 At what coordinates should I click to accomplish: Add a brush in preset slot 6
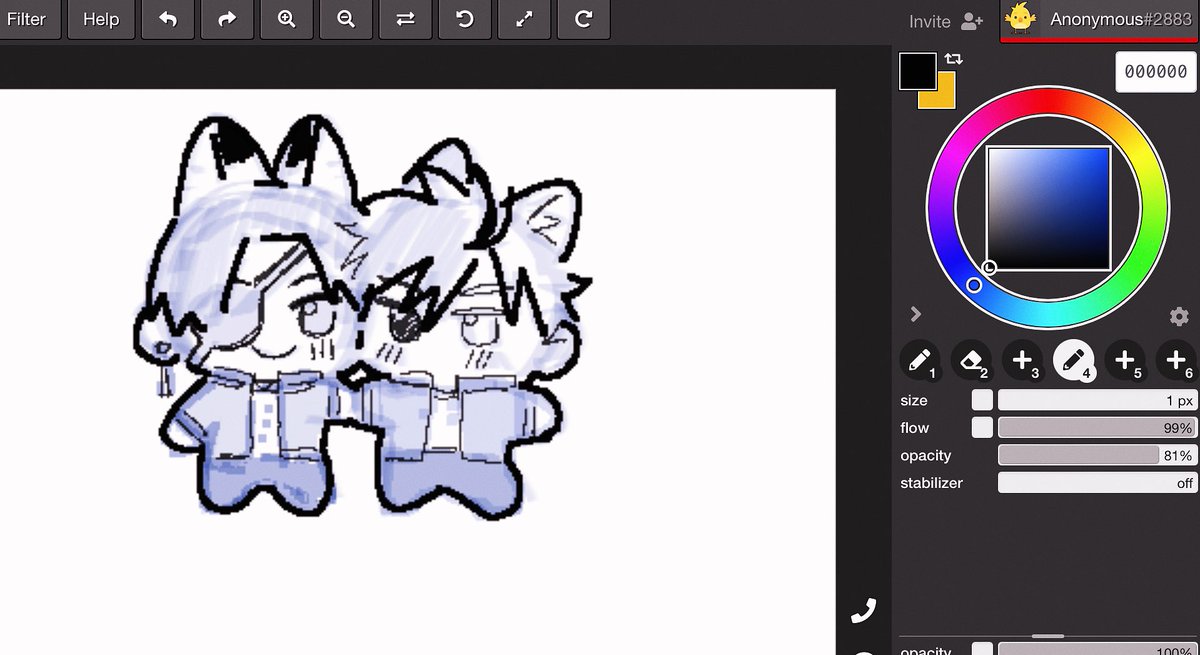click(1176, 360)
